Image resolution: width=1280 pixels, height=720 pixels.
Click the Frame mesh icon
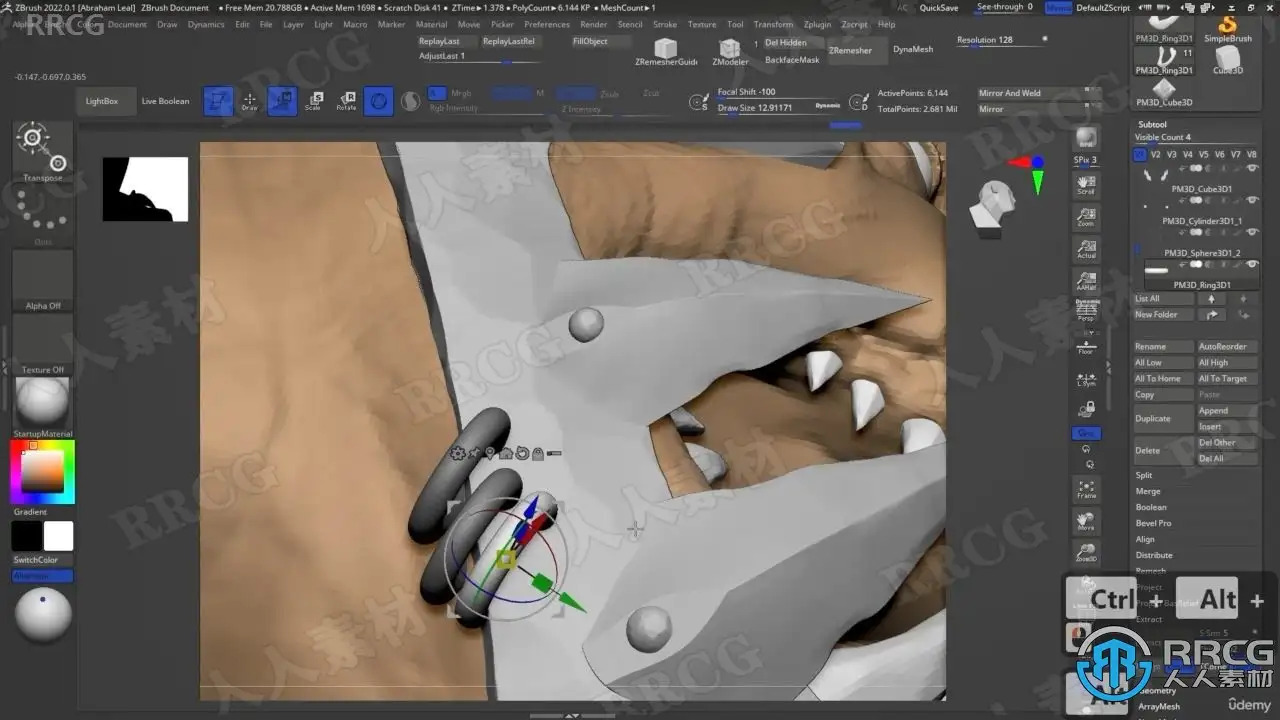(x=1086, y=489)
